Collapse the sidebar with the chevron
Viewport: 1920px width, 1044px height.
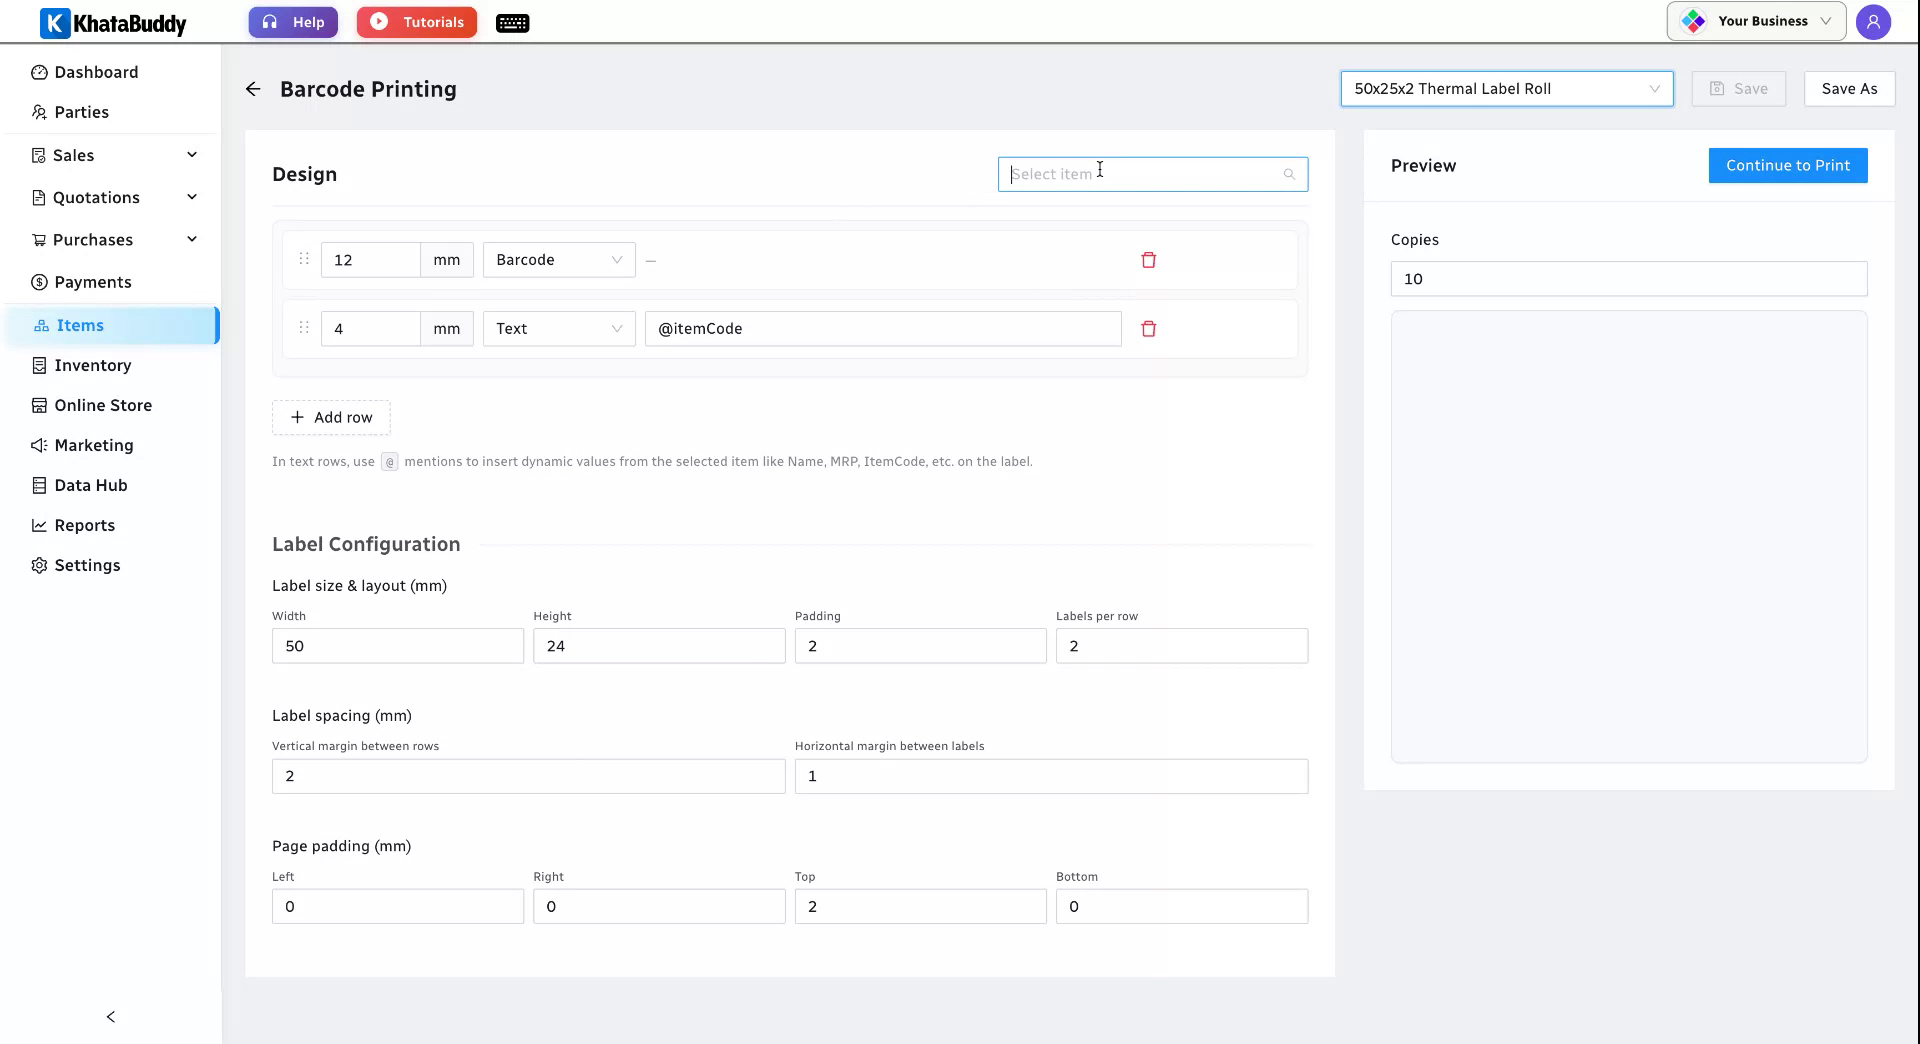coord(111,1017)
